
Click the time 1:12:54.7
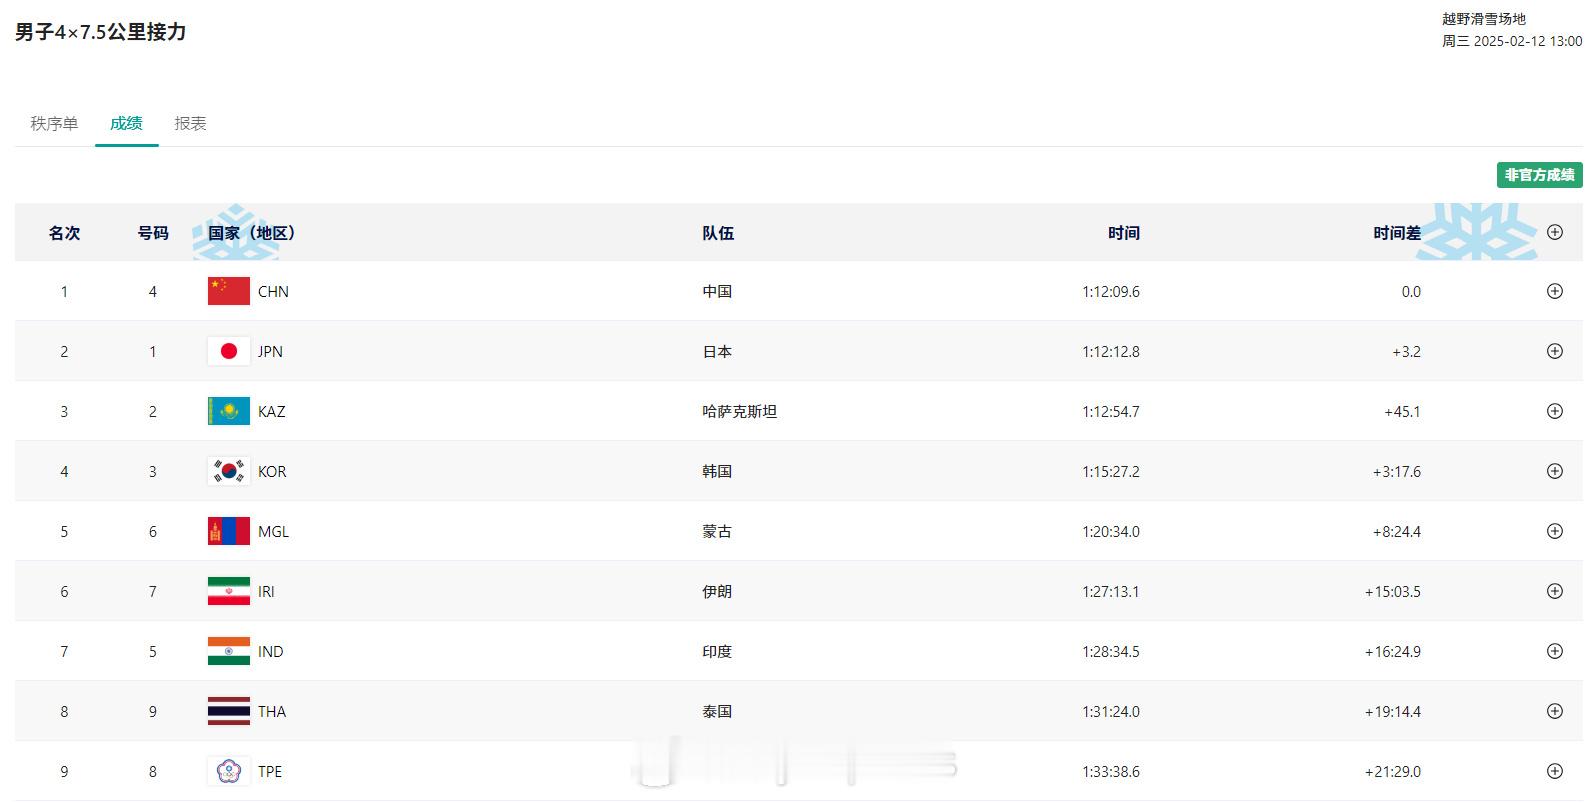1110,412
